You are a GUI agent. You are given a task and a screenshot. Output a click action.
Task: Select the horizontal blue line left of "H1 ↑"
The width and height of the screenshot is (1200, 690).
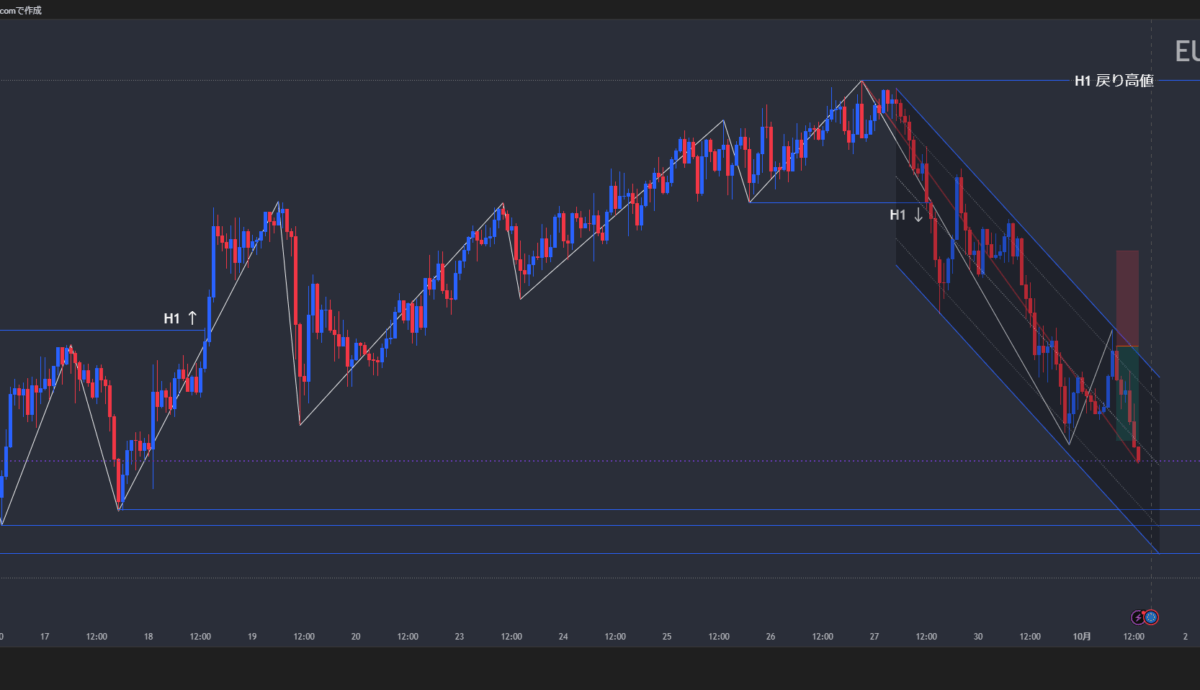80,330
